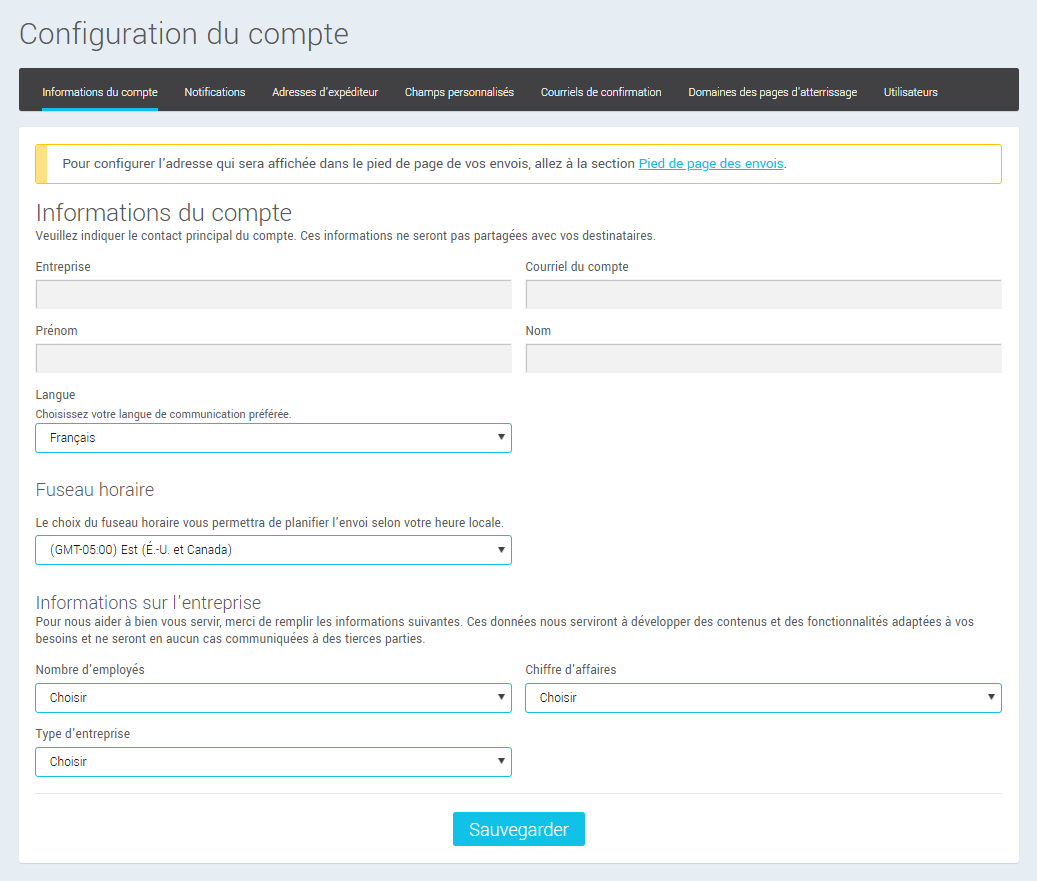Click inside the Entreprise input field
Viewport: 1037px width, 881px height.
[273, 293]
